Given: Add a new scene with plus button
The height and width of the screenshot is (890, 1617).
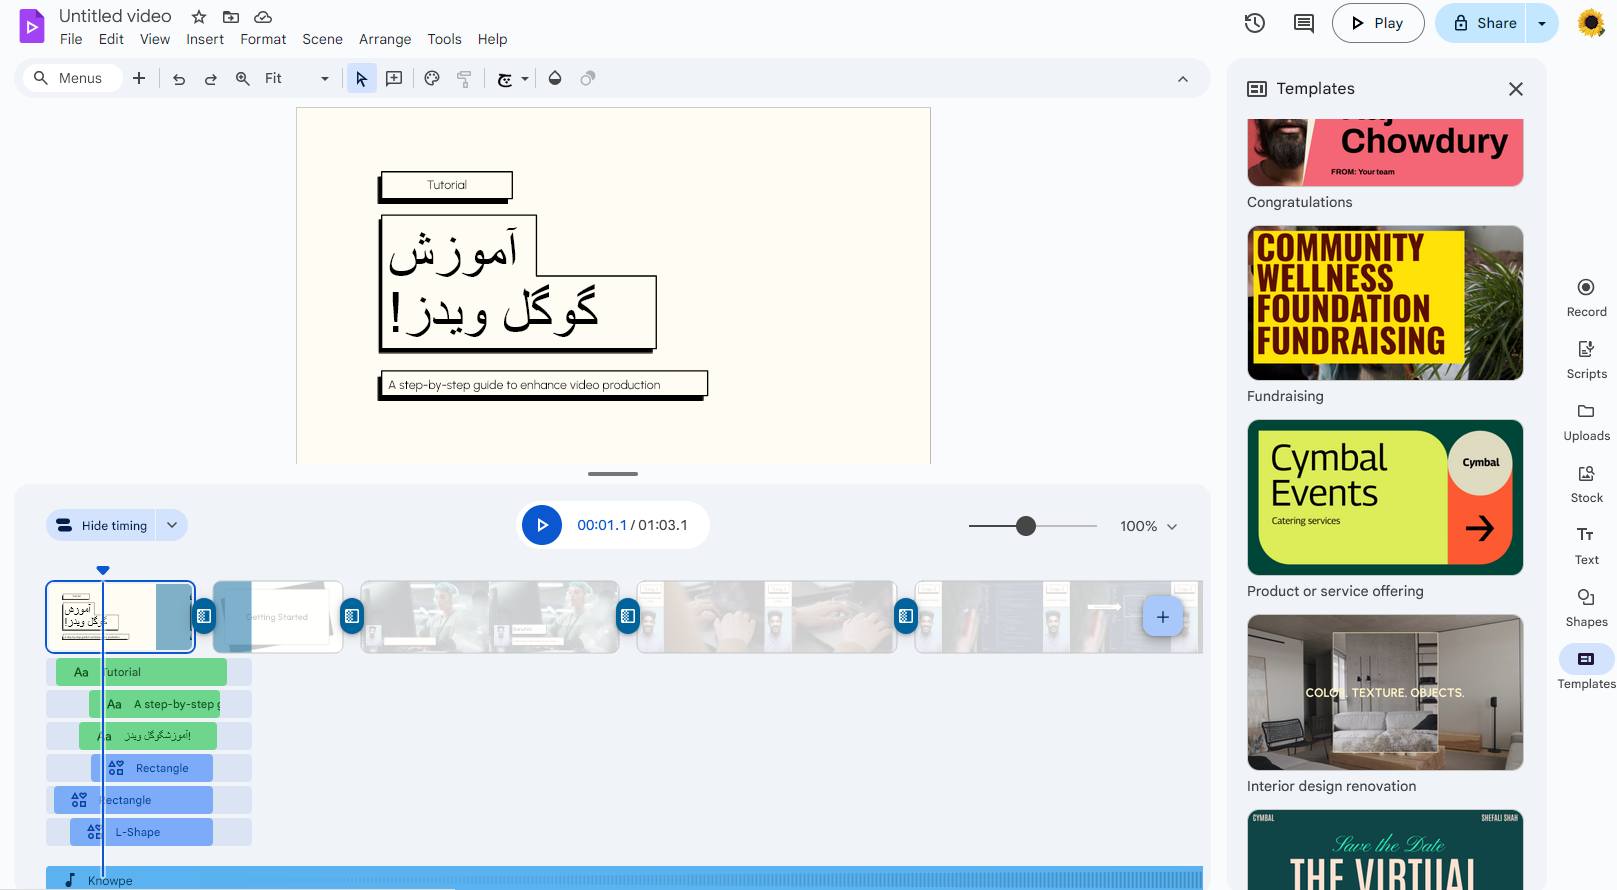Looking at the screenshot, I should pyautogui.click(x=1163, y=617).
